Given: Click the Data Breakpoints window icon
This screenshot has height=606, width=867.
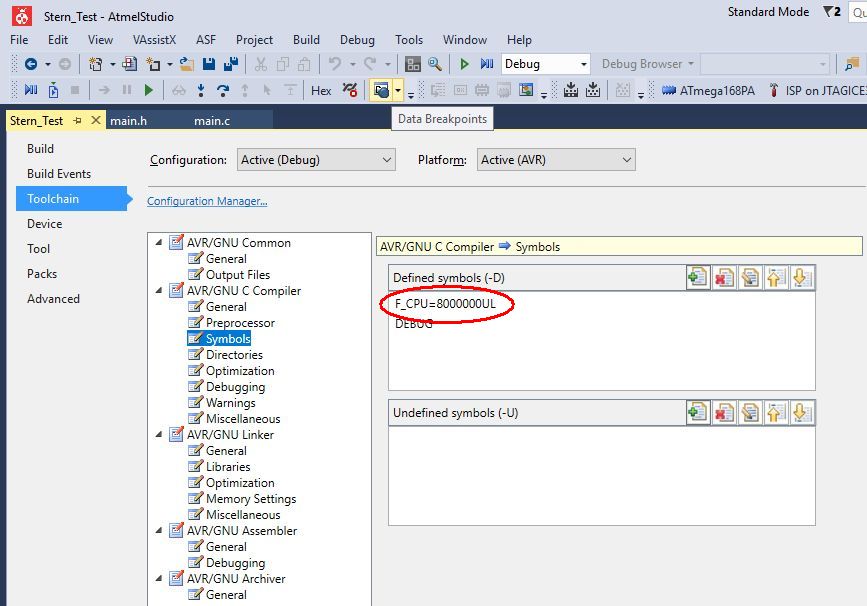Looking at the screenshot, I should click(x=381, y=90).
